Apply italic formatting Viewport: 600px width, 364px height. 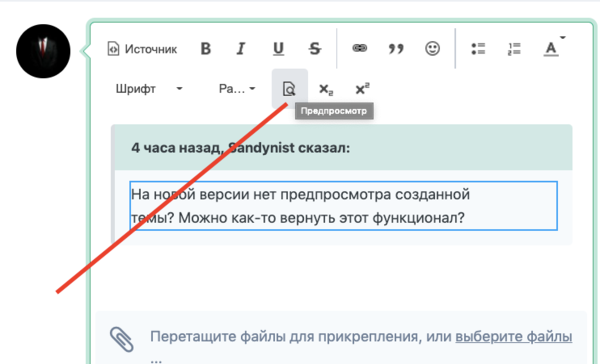coord(241,49)
